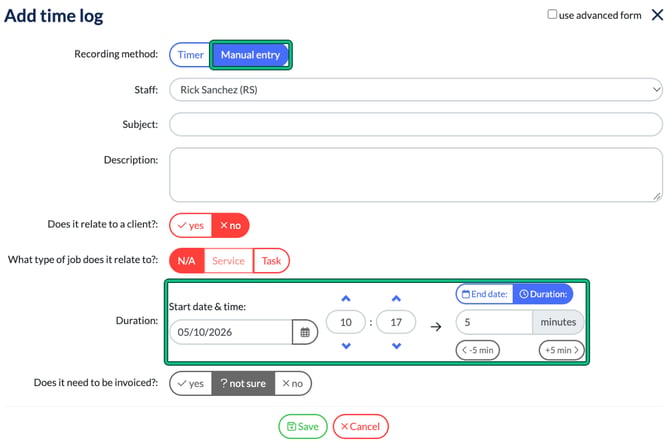This screenshot has width=670, height=444.
Task: Enable the use advanced form checkbox
Action: coord(552,15)
